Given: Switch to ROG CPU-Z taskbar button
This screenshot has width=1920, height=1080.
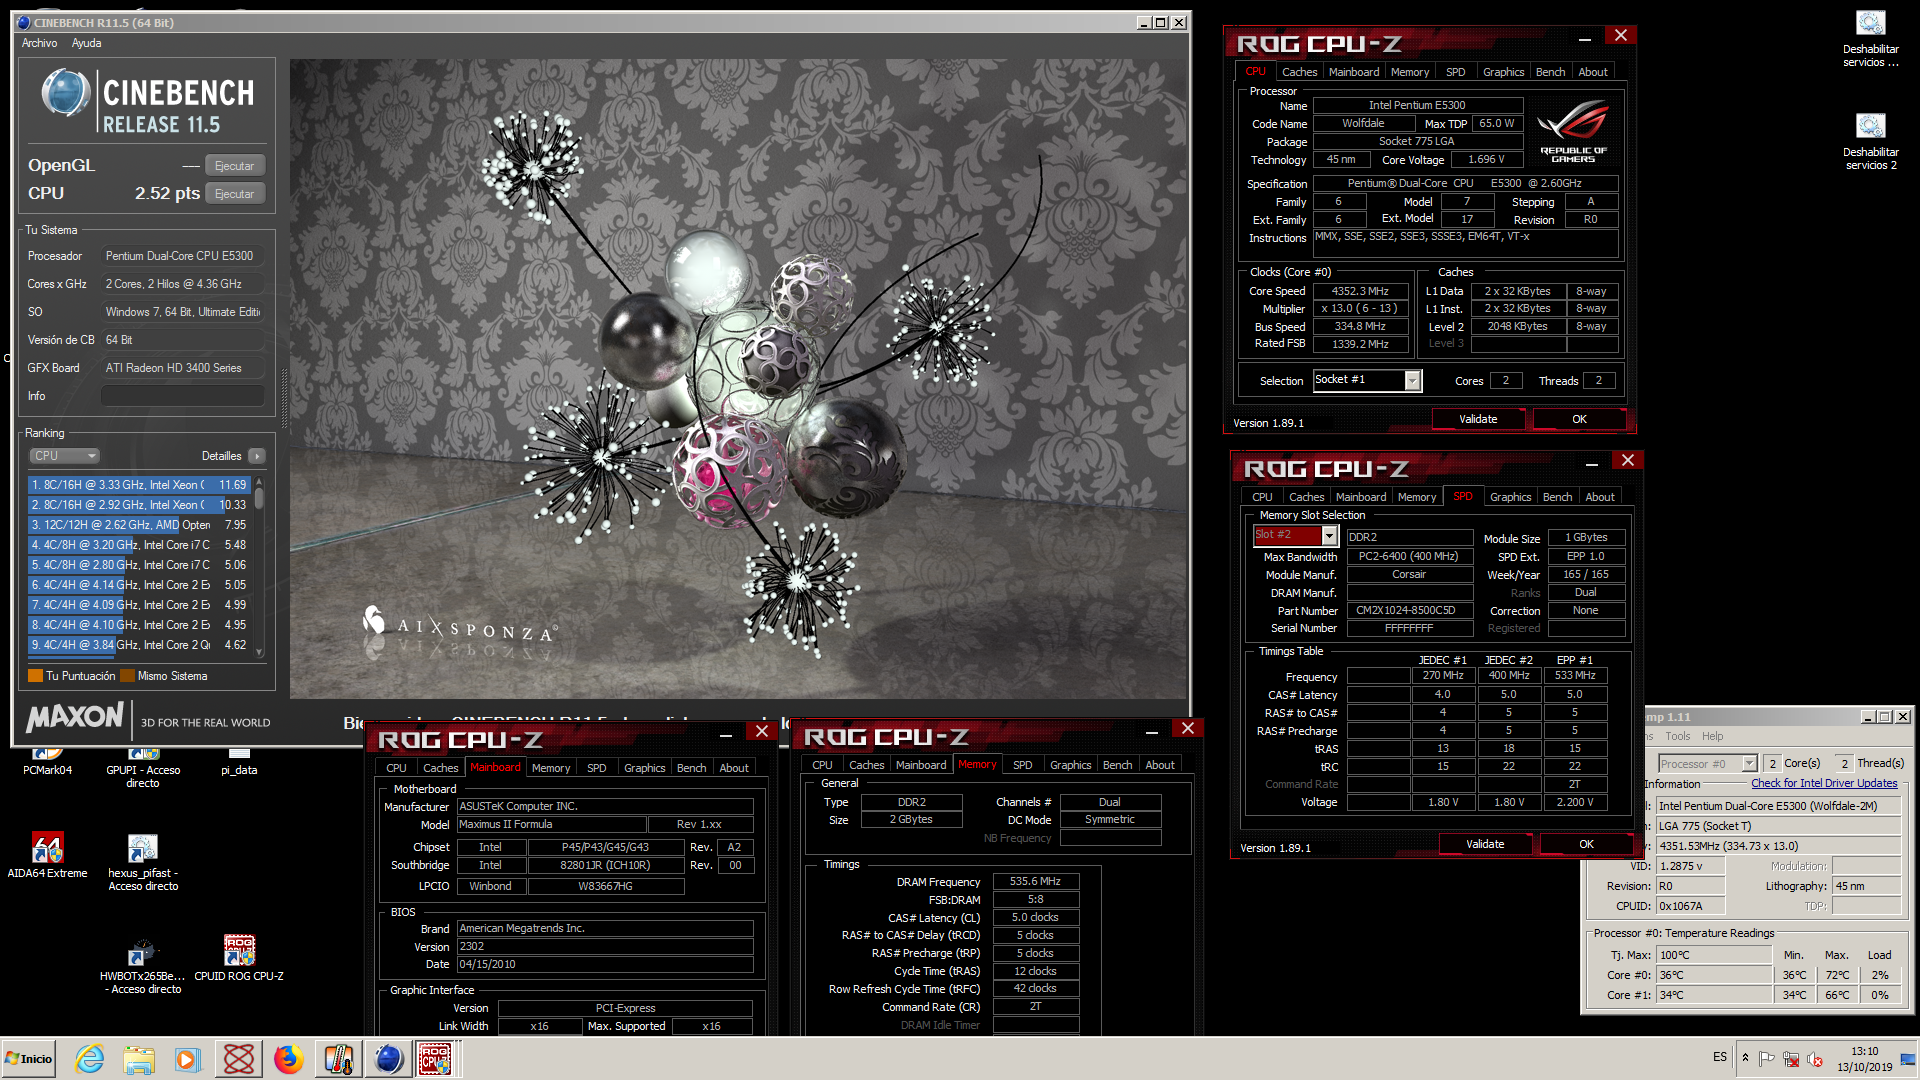Looking at the screenshot, I should tap(434, 1059).
